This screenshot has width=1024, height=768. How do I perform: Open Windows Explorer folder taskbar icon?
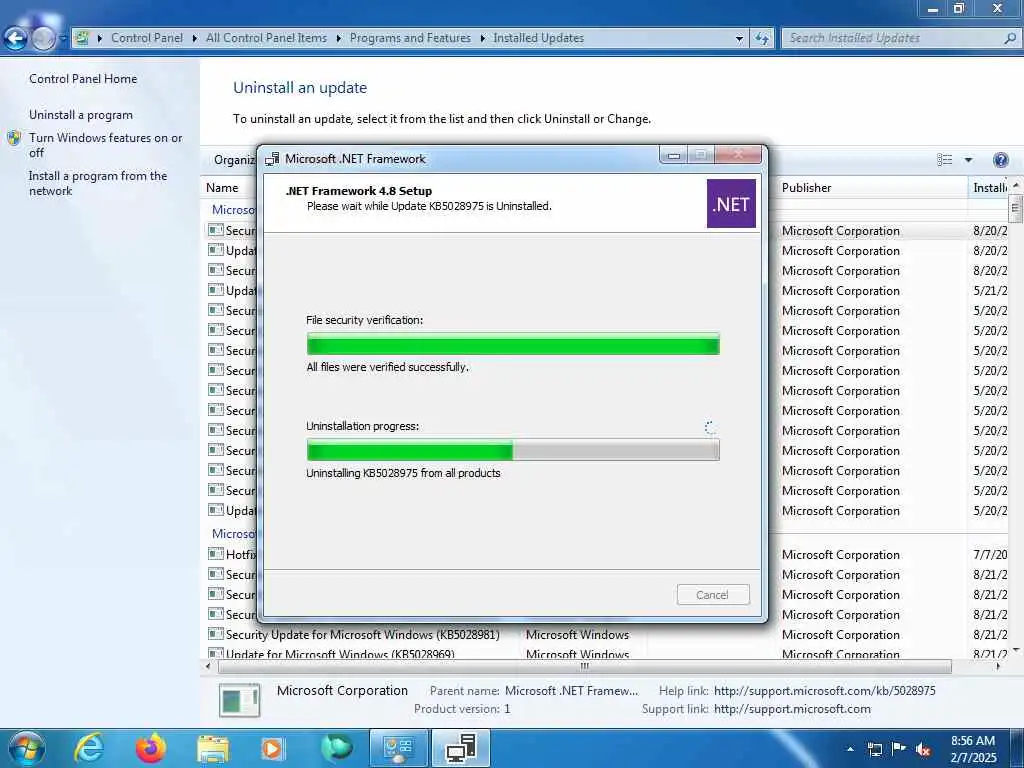[x=213, y=748]
